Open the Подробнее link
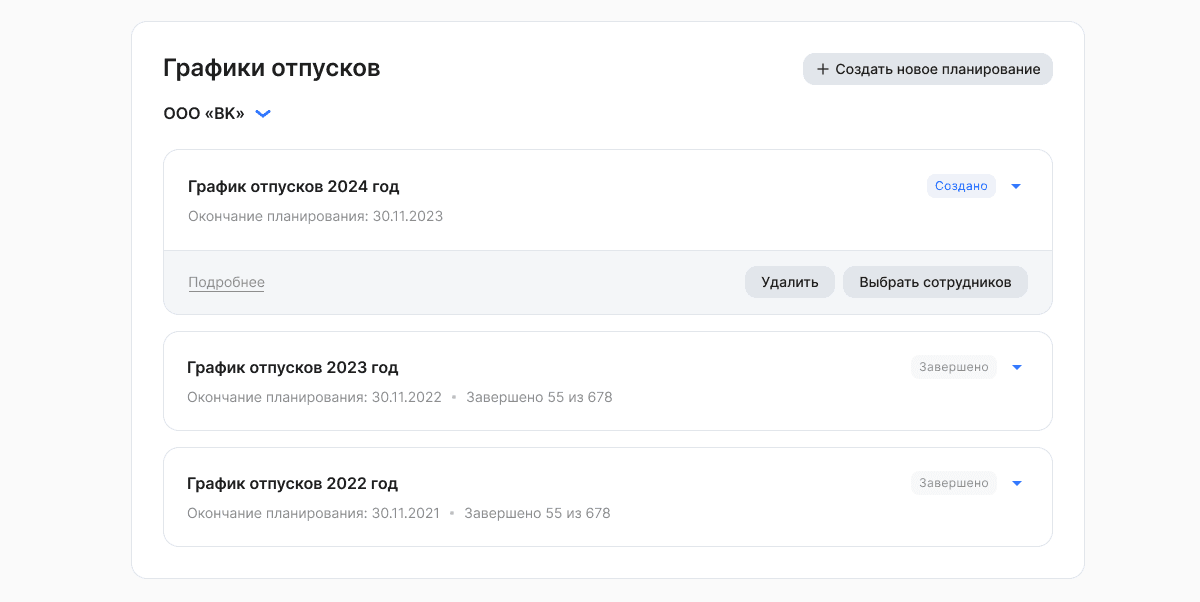 pos(226,282)
